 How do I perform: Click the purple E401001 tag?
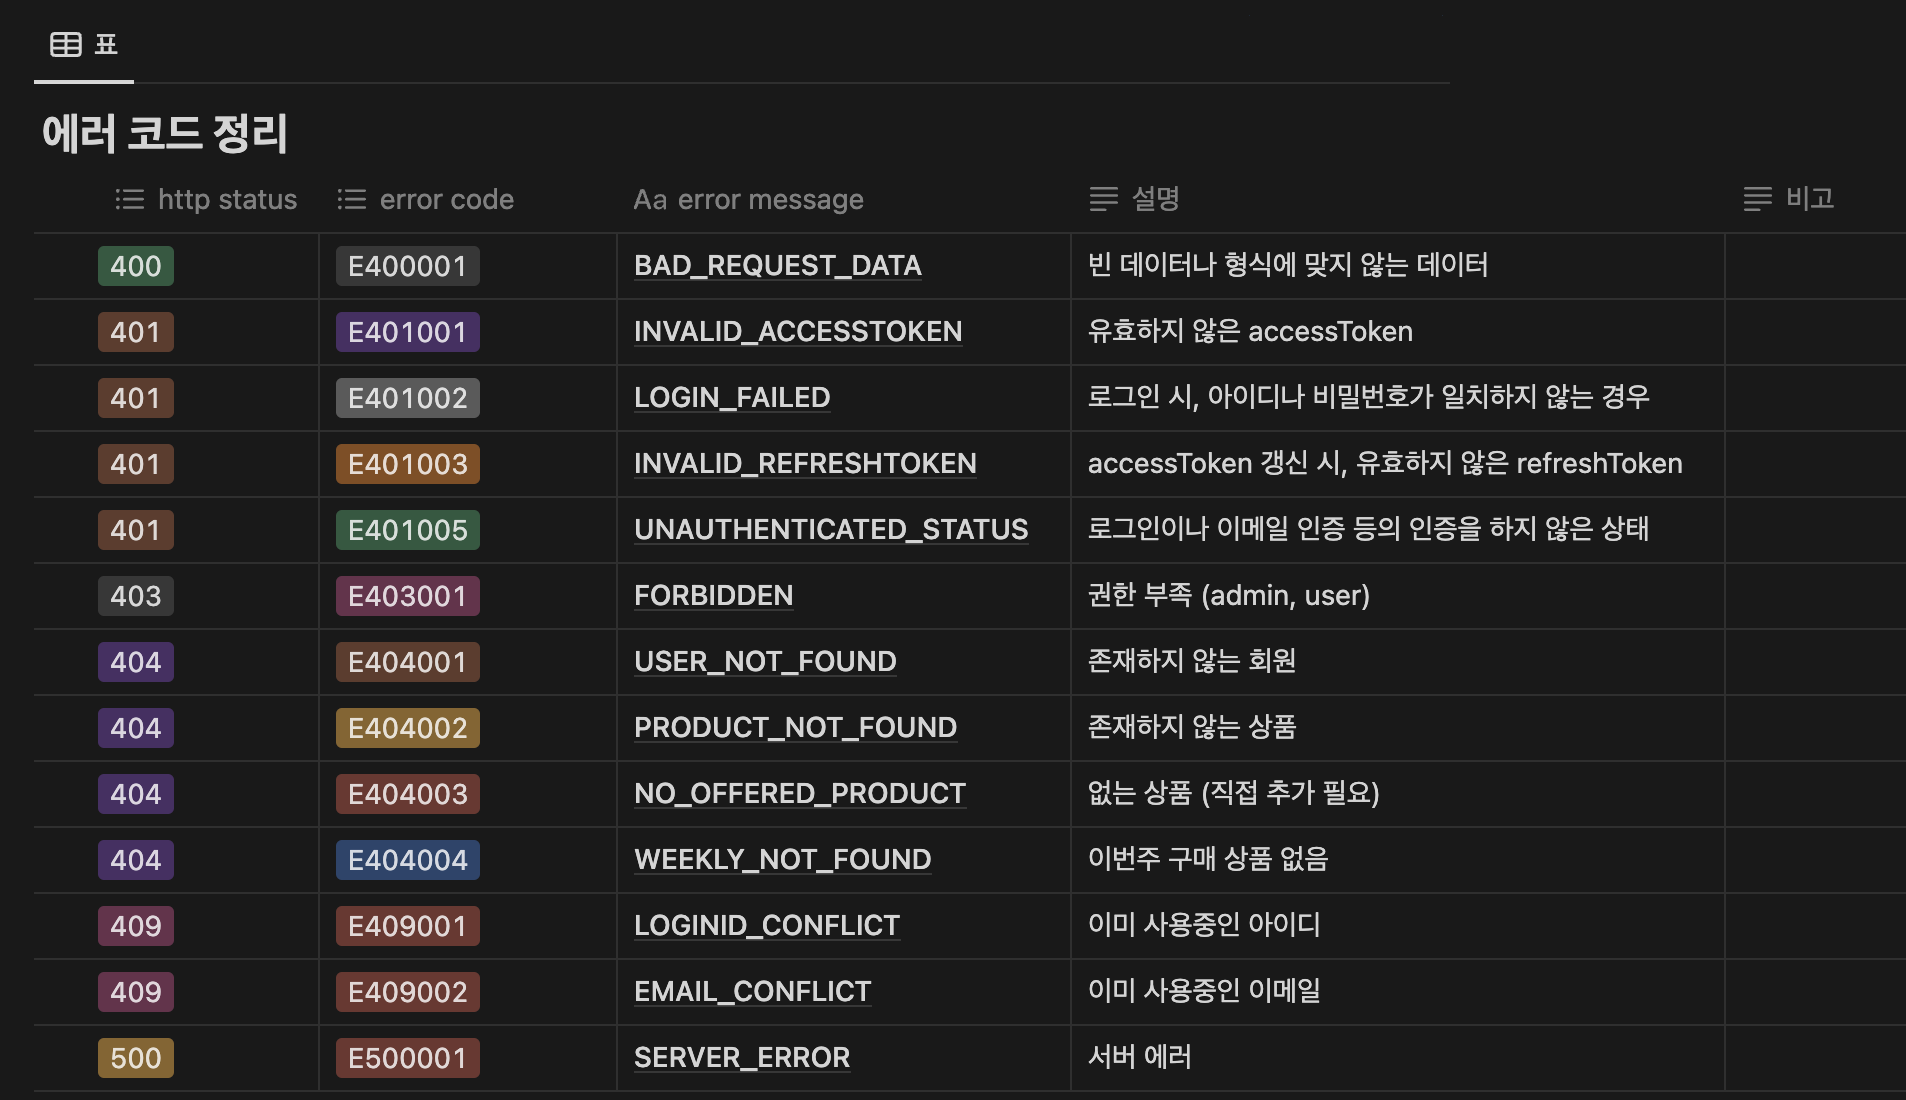(x=408, y=332)
